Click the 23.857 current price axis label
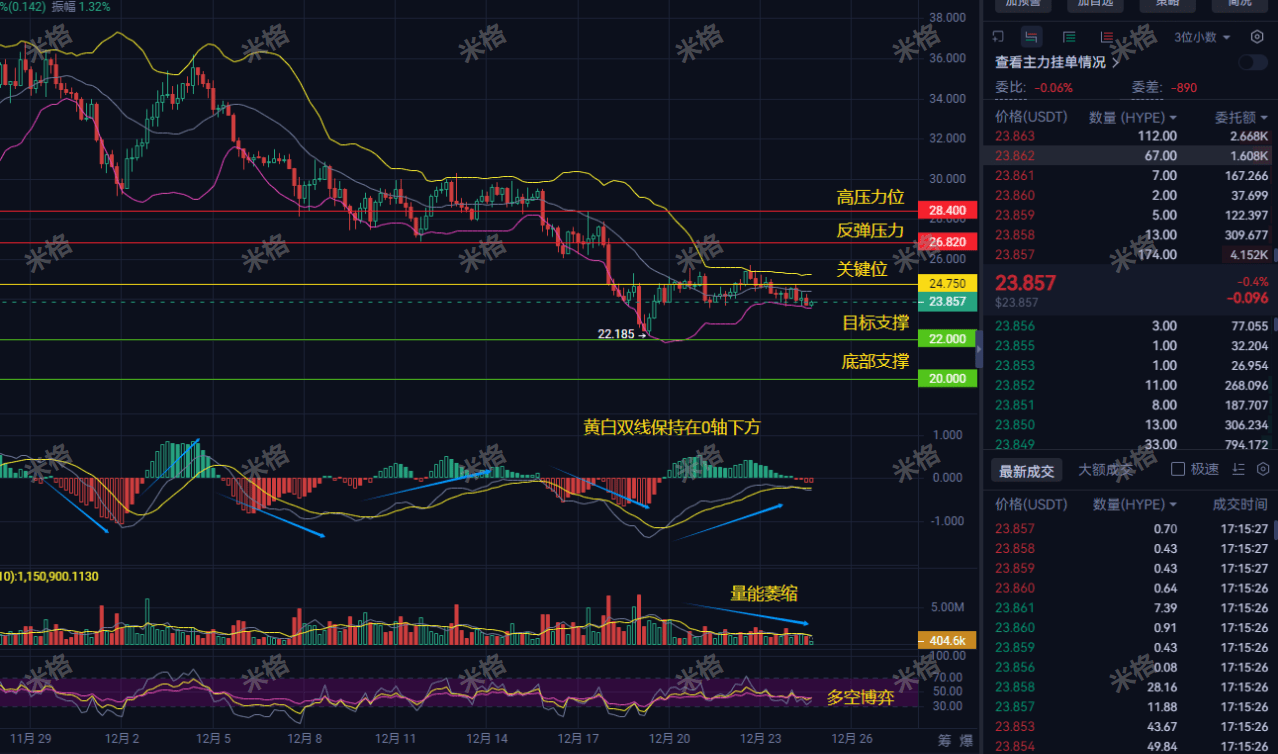The width and height of the screenshot is (1278, 754). (x=946, y=301)
